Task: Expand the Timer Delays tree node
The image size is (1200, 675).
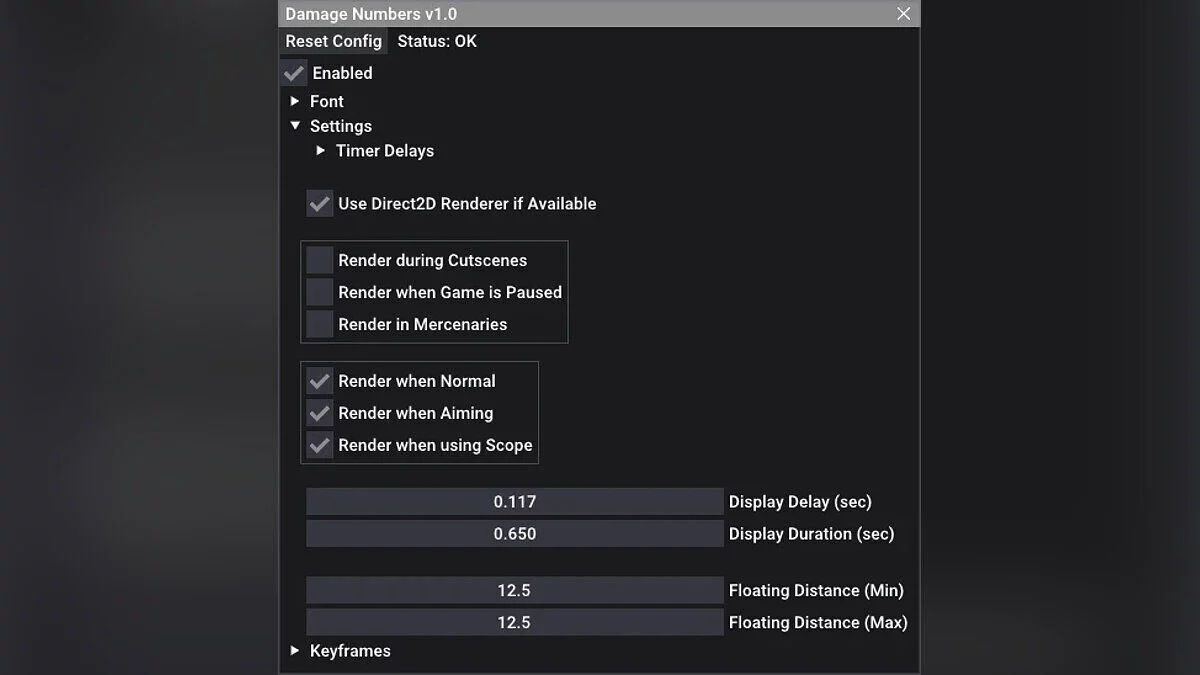Action: click(321, 151)
